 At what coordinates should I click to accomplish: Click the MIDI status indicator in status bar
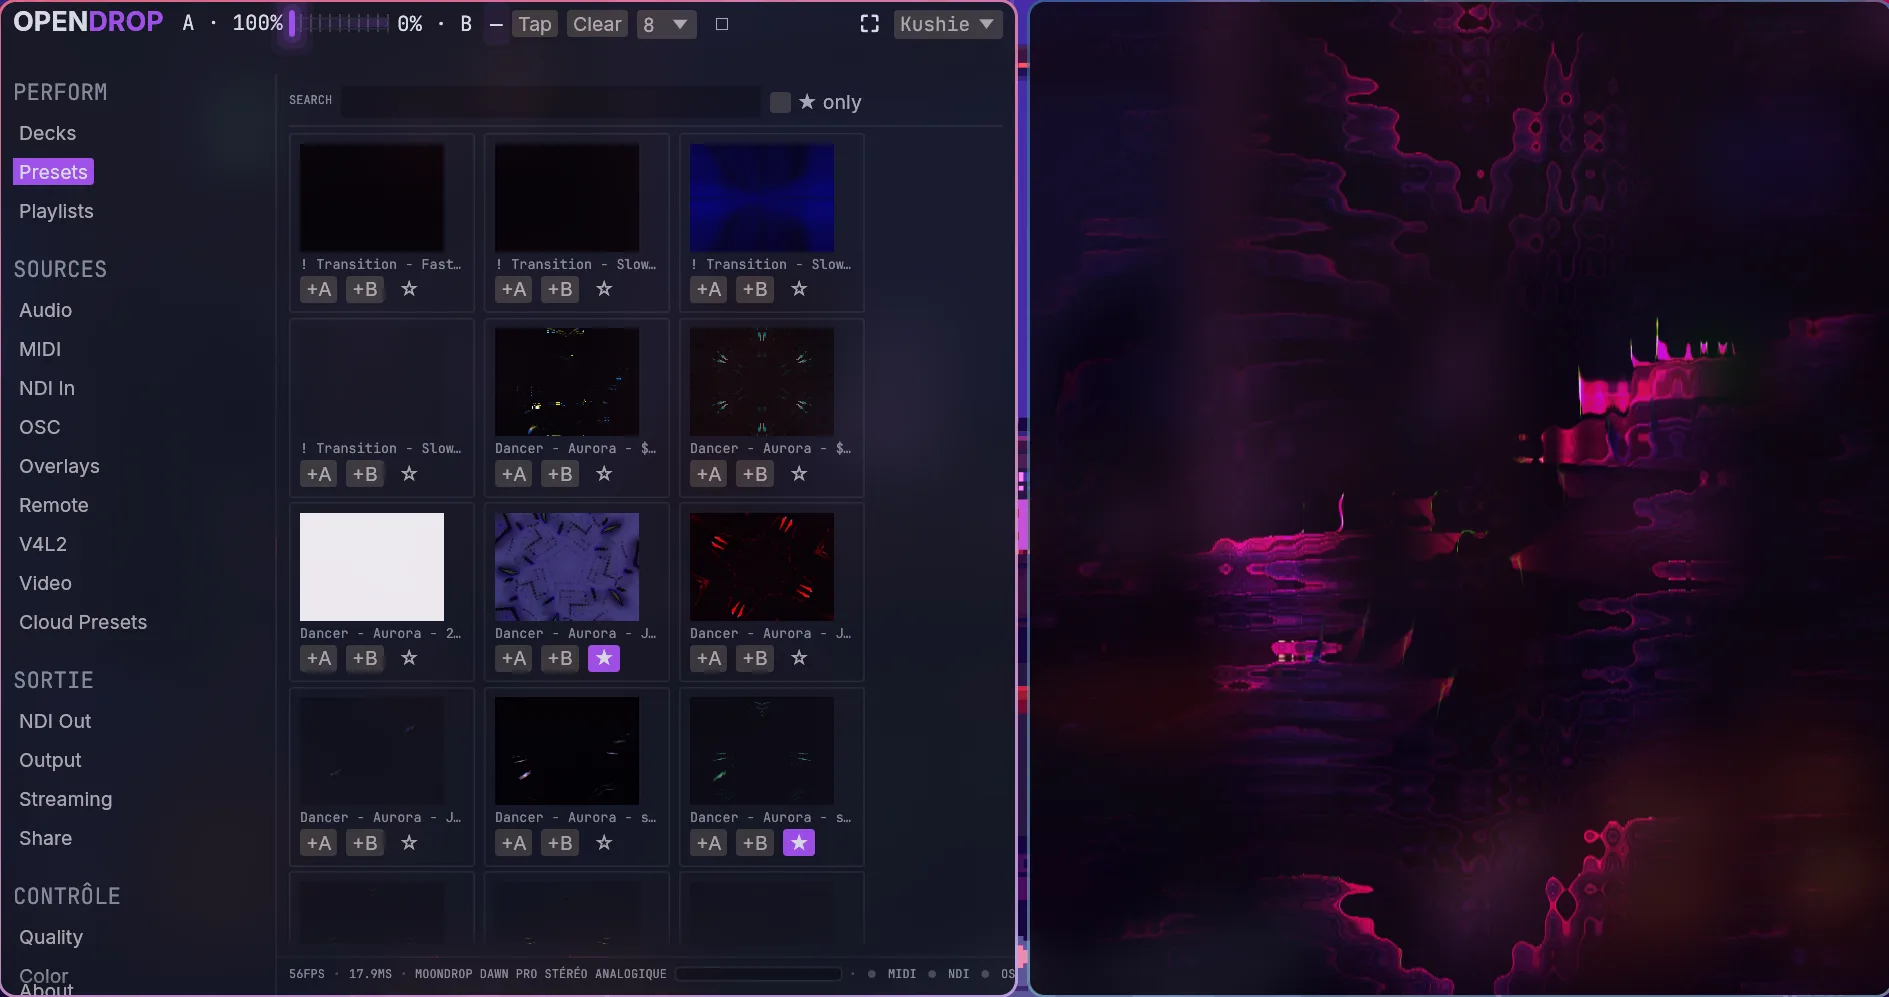coord(893,974)
